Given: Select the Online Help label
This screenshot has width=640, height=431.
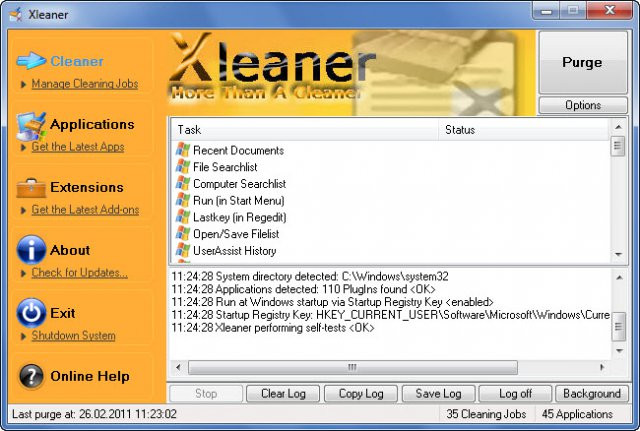Looking at the screenshot, I should [90, 376].
